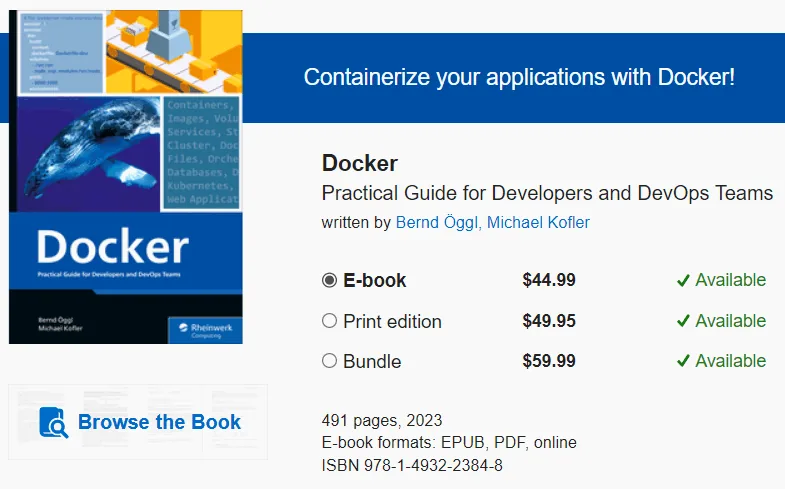Open author Bernd Öggl's page

pos(437,222)
